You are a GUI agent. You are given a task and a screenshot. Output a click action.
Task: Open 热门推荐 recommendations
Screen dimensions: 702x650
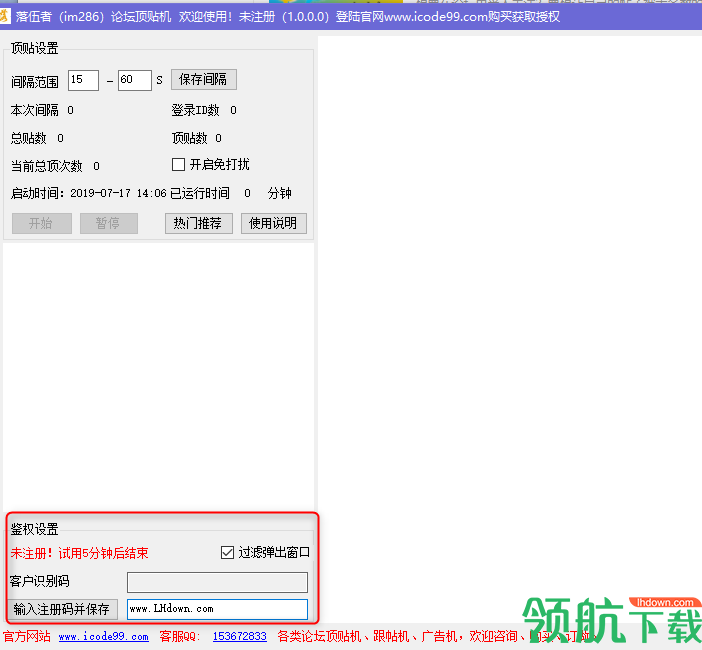(199, 223)
